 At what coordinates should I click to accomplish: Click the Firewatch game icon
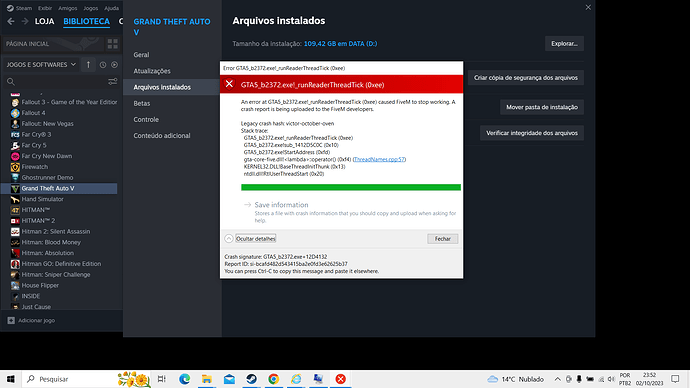(15, 167)
